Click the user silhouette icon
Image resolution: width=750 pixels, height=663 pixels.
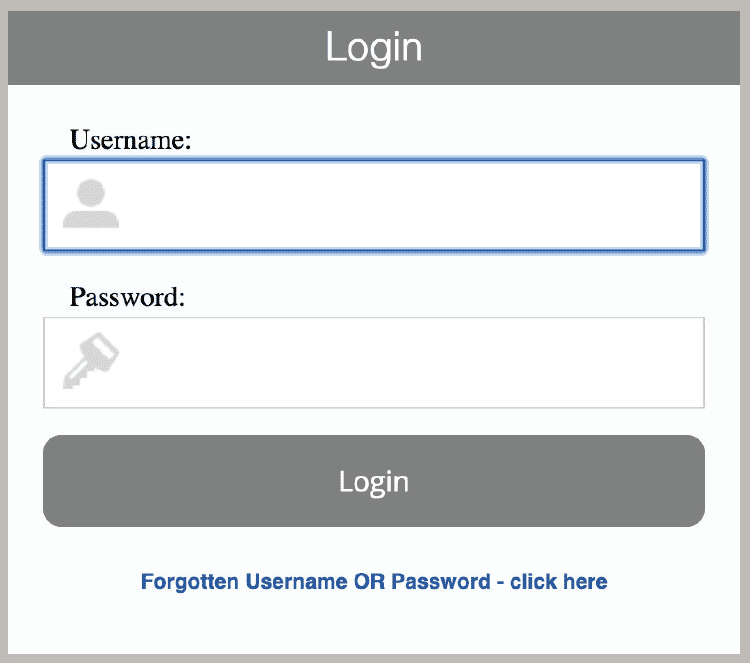(x=91, y=204)
